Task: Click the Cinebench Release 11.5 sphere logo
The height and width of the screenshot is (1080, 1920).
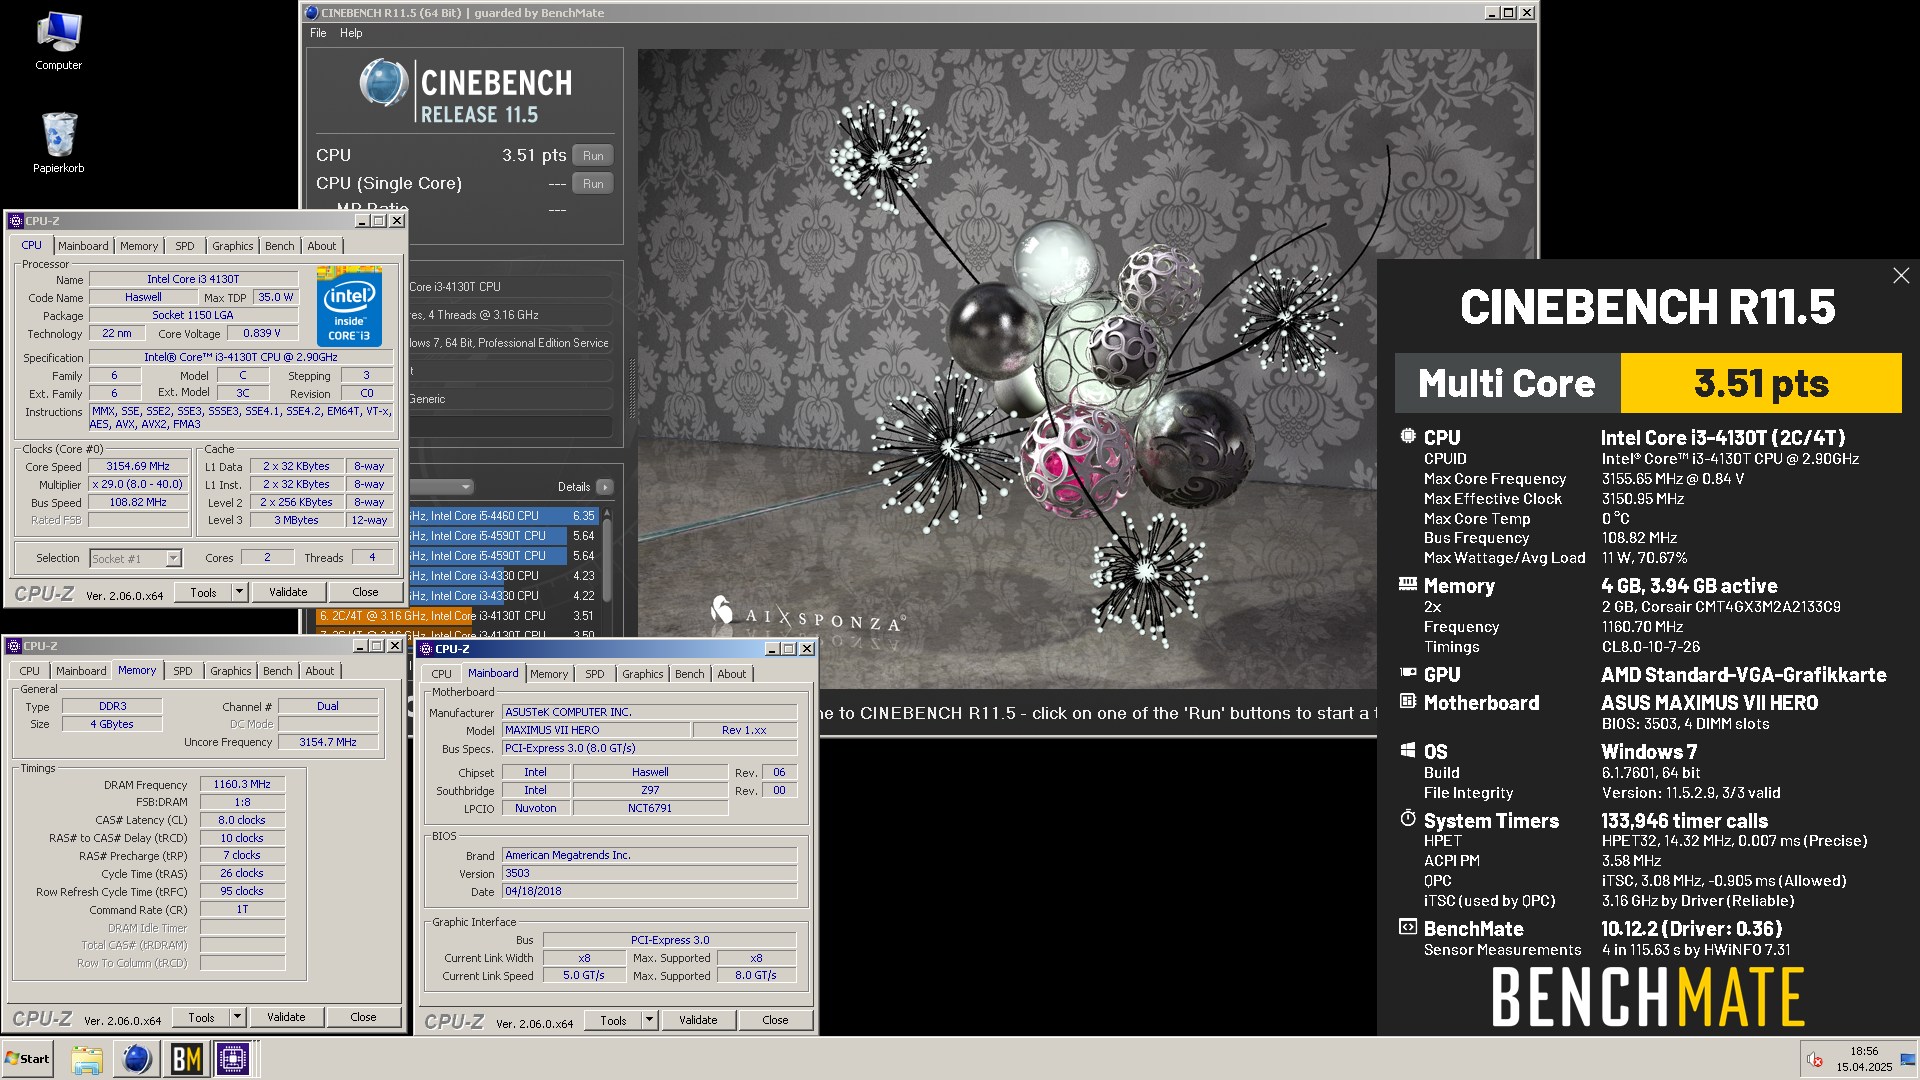Action: [383, 83]
